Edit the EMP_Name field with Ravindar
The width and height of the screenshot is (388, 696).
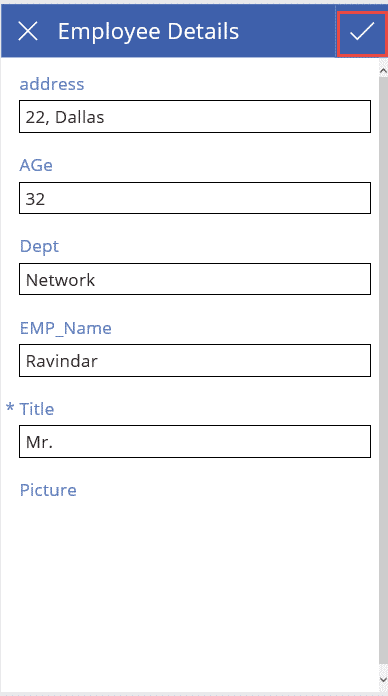(195, 360)
